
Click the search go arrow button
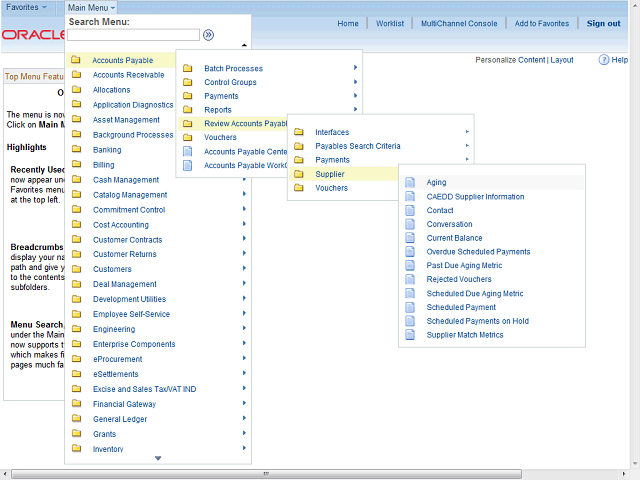point(208,35)
